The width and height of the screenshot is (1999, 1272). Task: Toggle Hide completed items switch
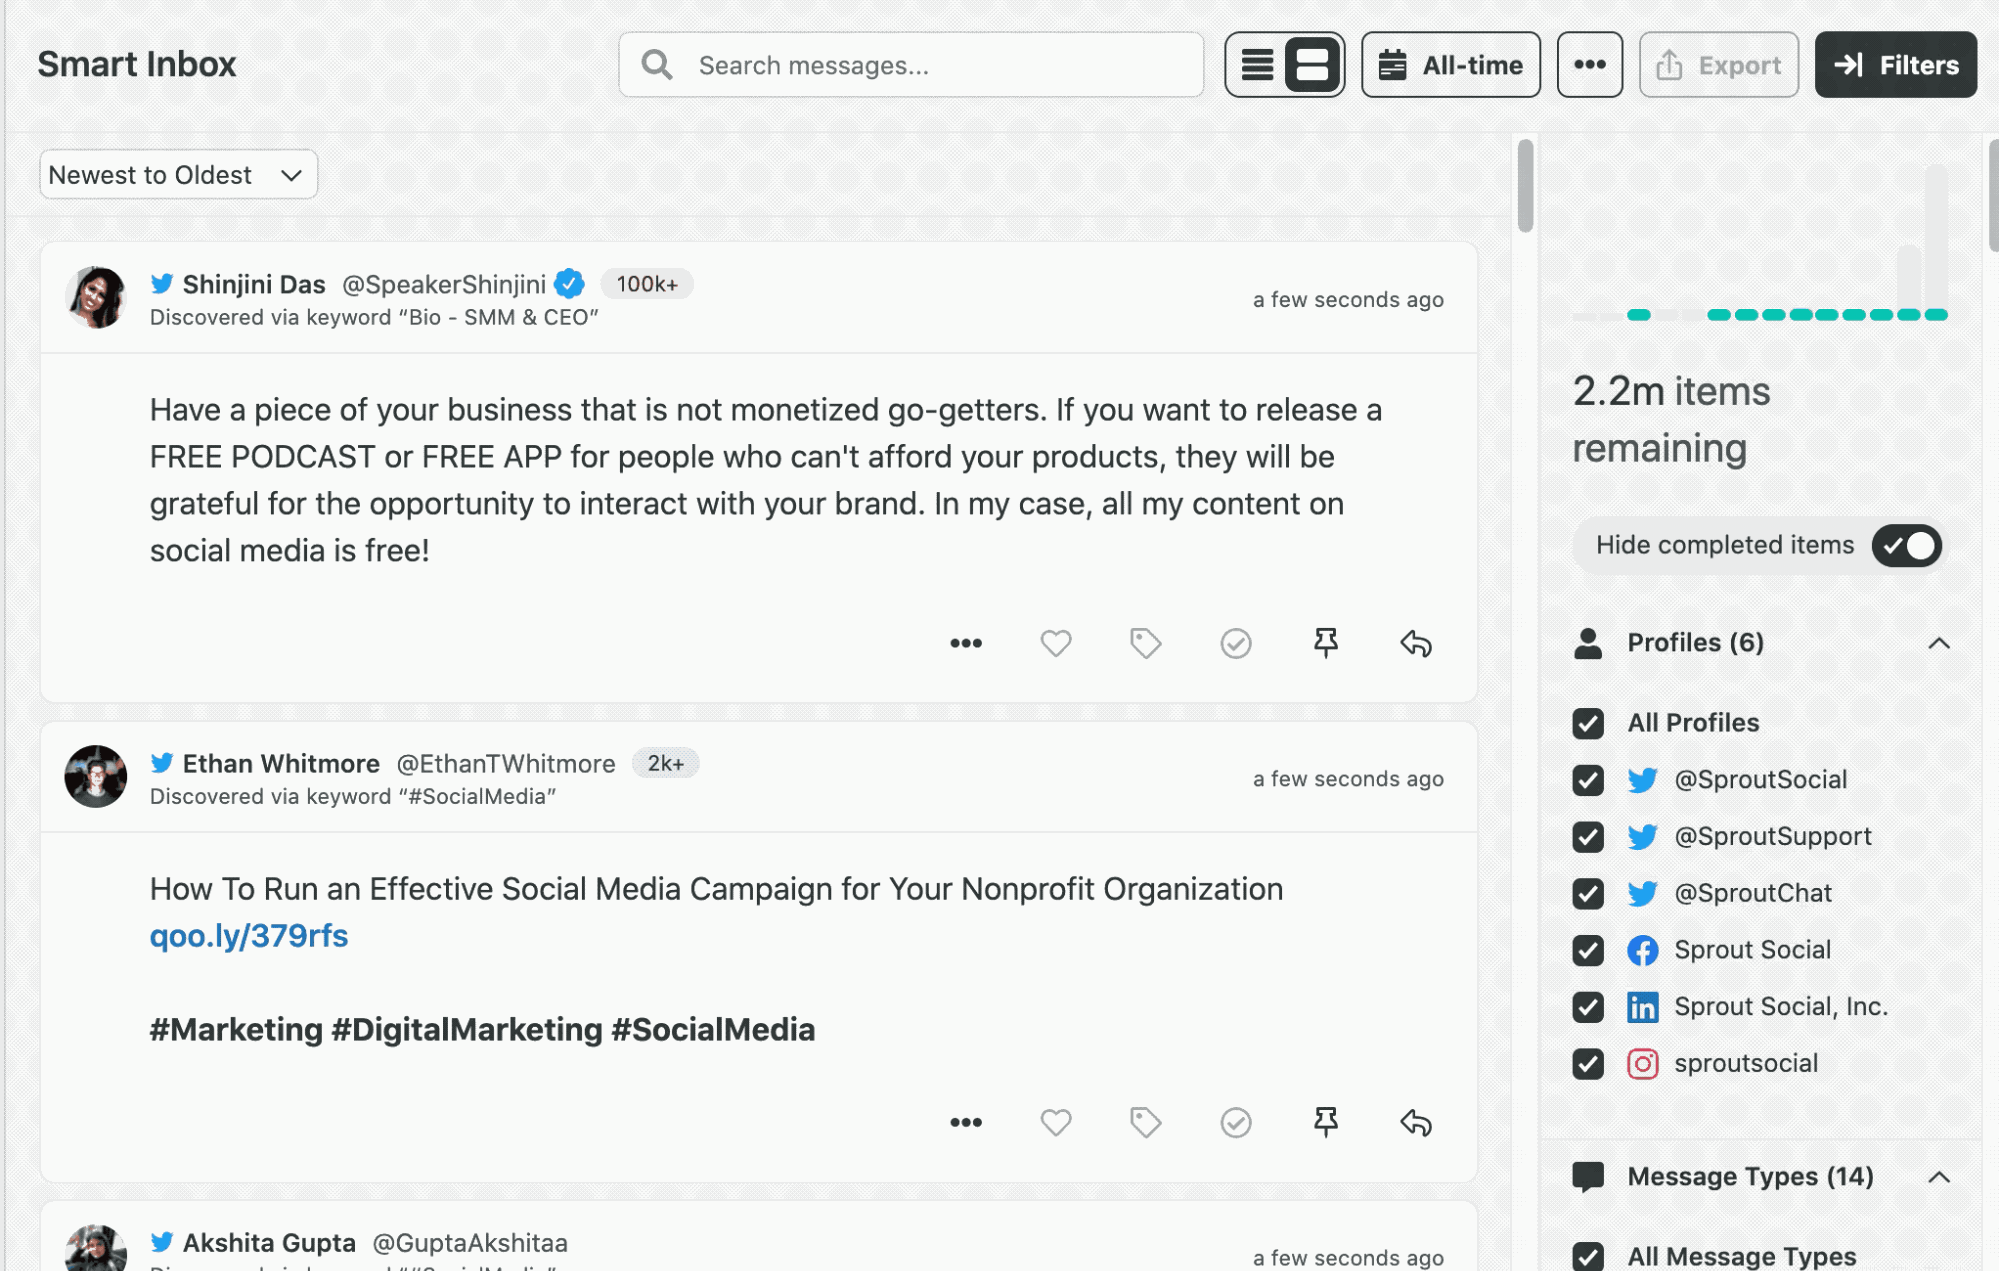coord(1906,546)
